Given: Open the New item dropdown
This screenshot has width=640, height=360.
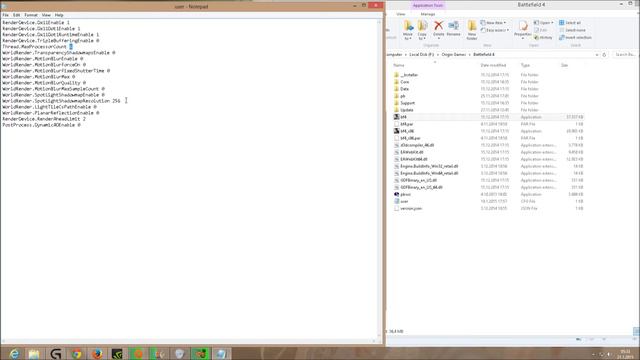Looking at the screenshot, I should point(493,23).
